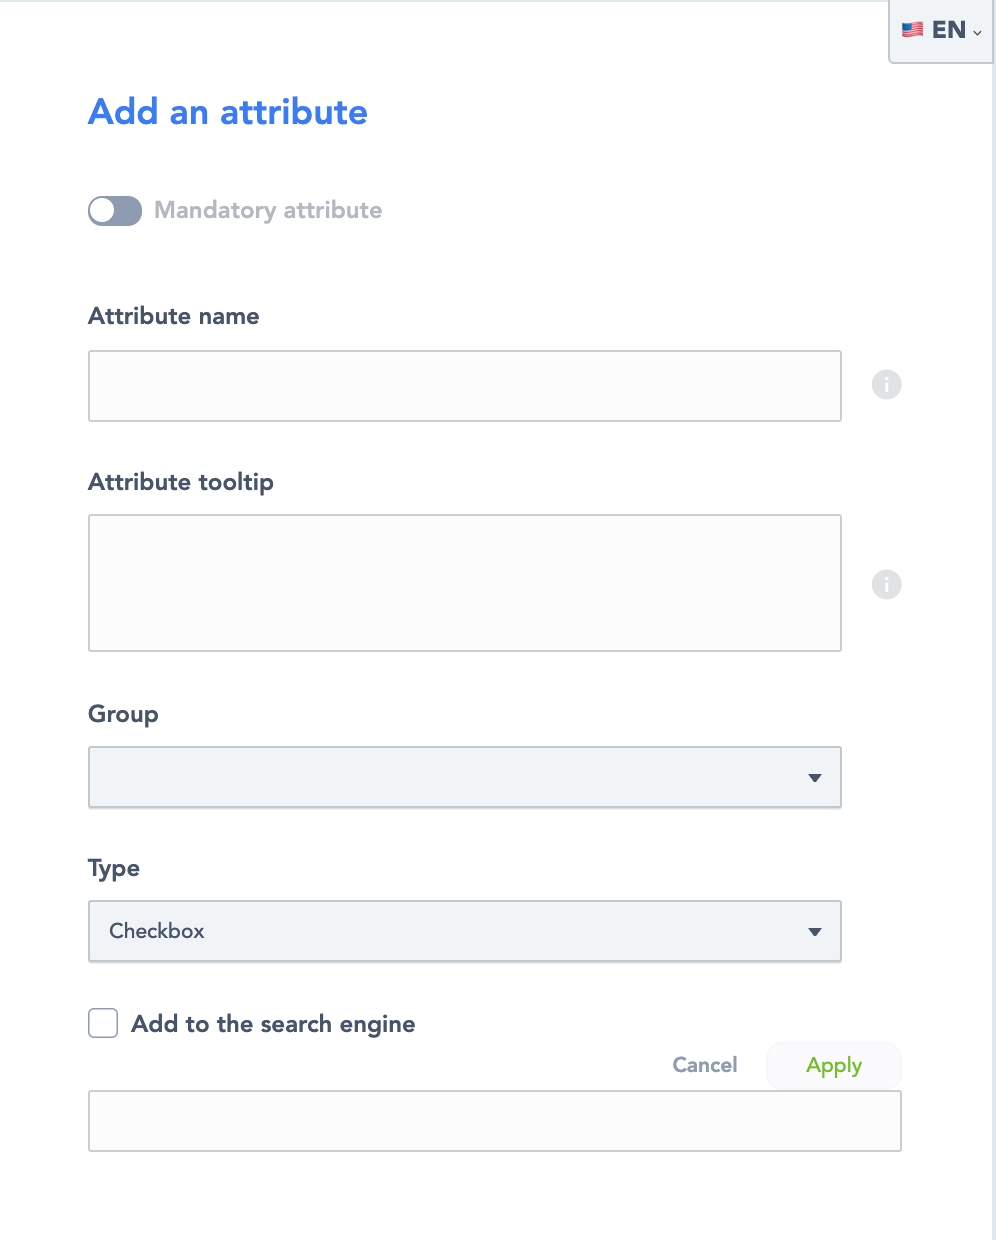Expand the EN language chevron
Screen dimensions: 996x1240
pyautogui.click(x=977, y=33)
